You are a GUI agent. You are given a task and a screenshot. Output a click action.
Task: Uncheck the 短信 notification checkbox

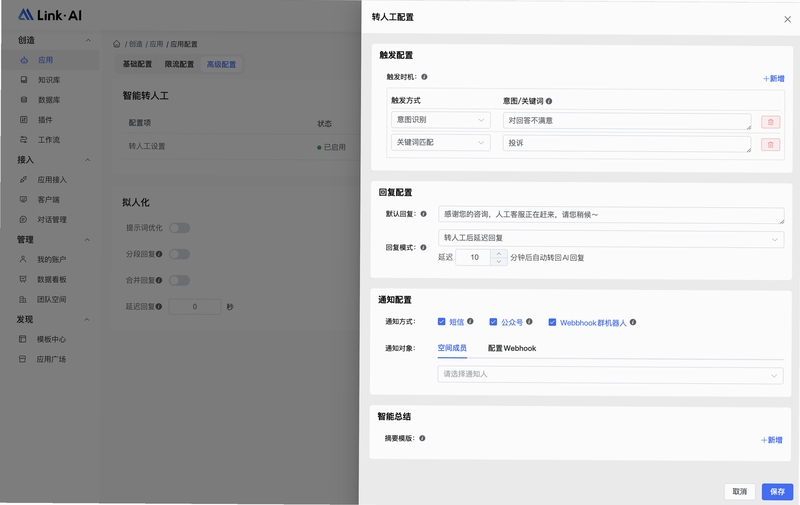click(442, 321)
